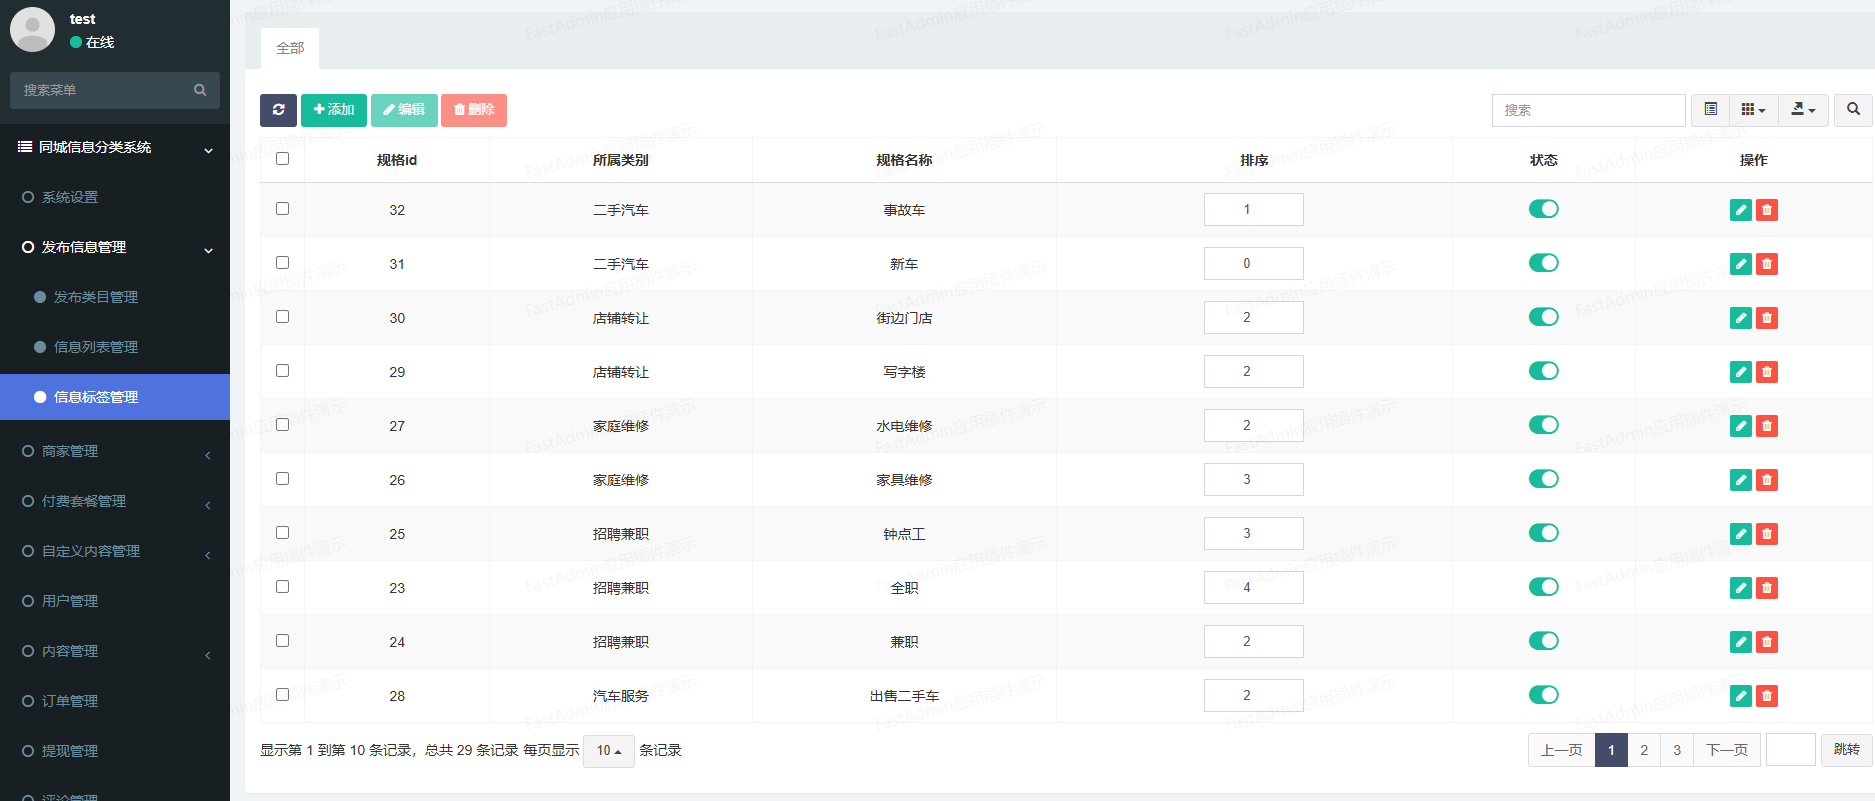Click the edit pencil icon for row 28
1875x801 pixels.
(x=1740, y=696)
